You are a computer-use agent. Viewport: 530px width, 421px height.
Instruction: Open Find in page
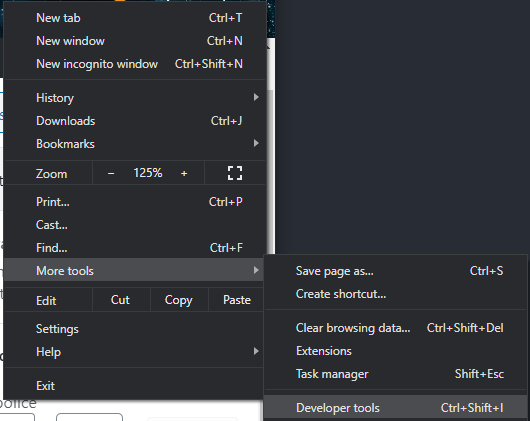click(134, 248)
